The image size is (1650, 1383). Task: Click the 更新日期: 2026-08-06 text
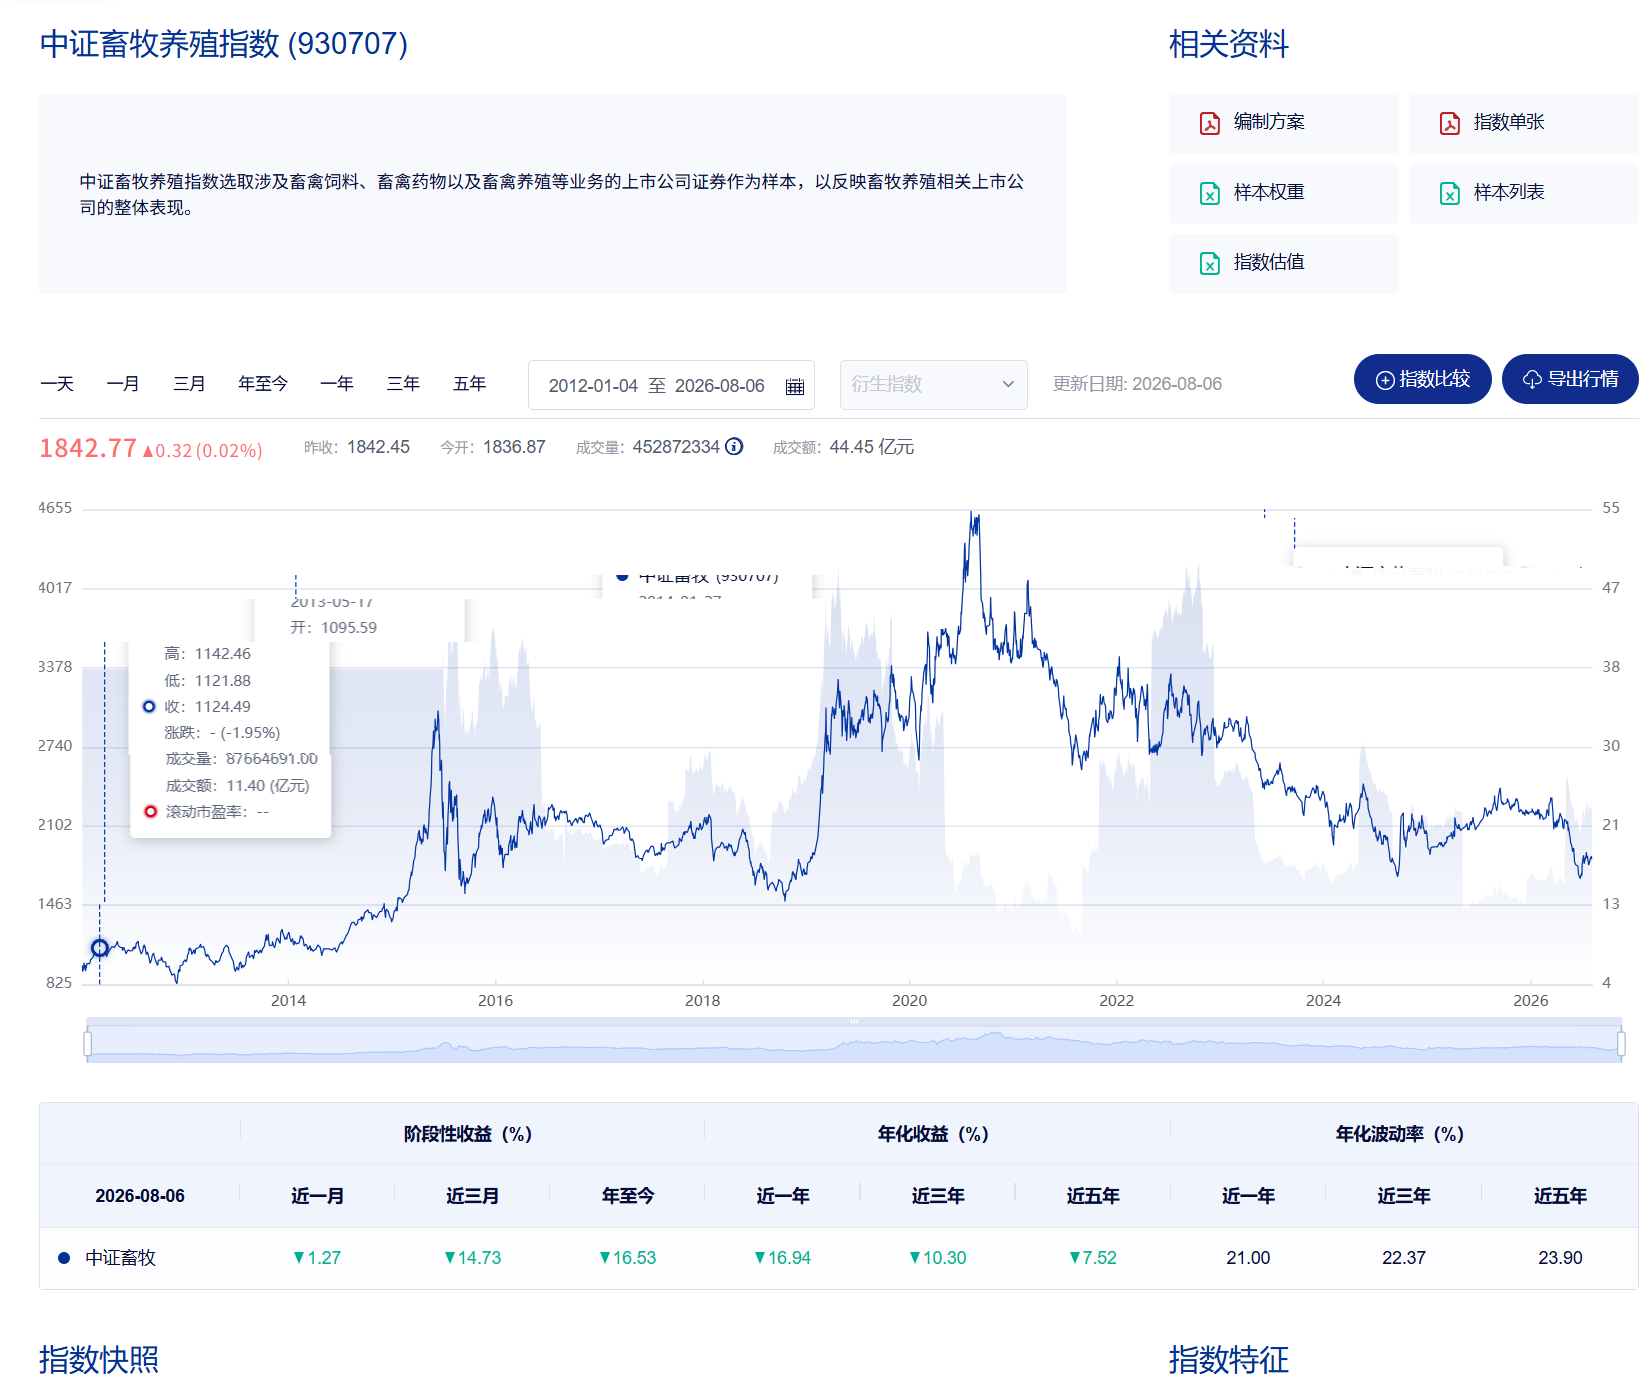pos(1137,384)
